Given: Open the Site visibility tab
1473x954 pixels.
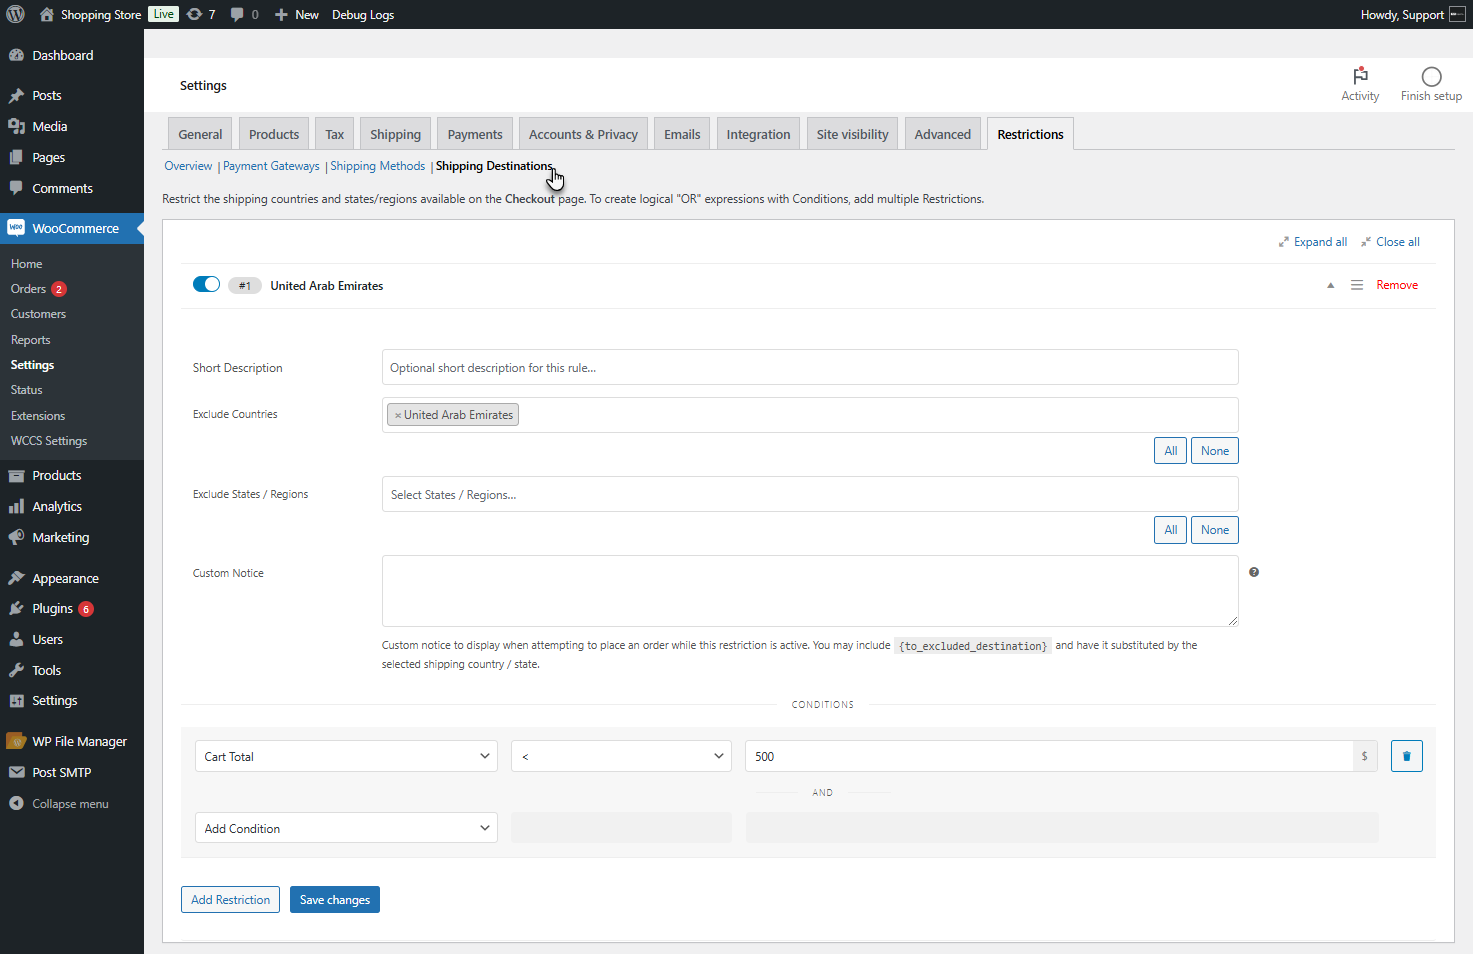Looking at the screenshot, I should (x=852, y=134).
